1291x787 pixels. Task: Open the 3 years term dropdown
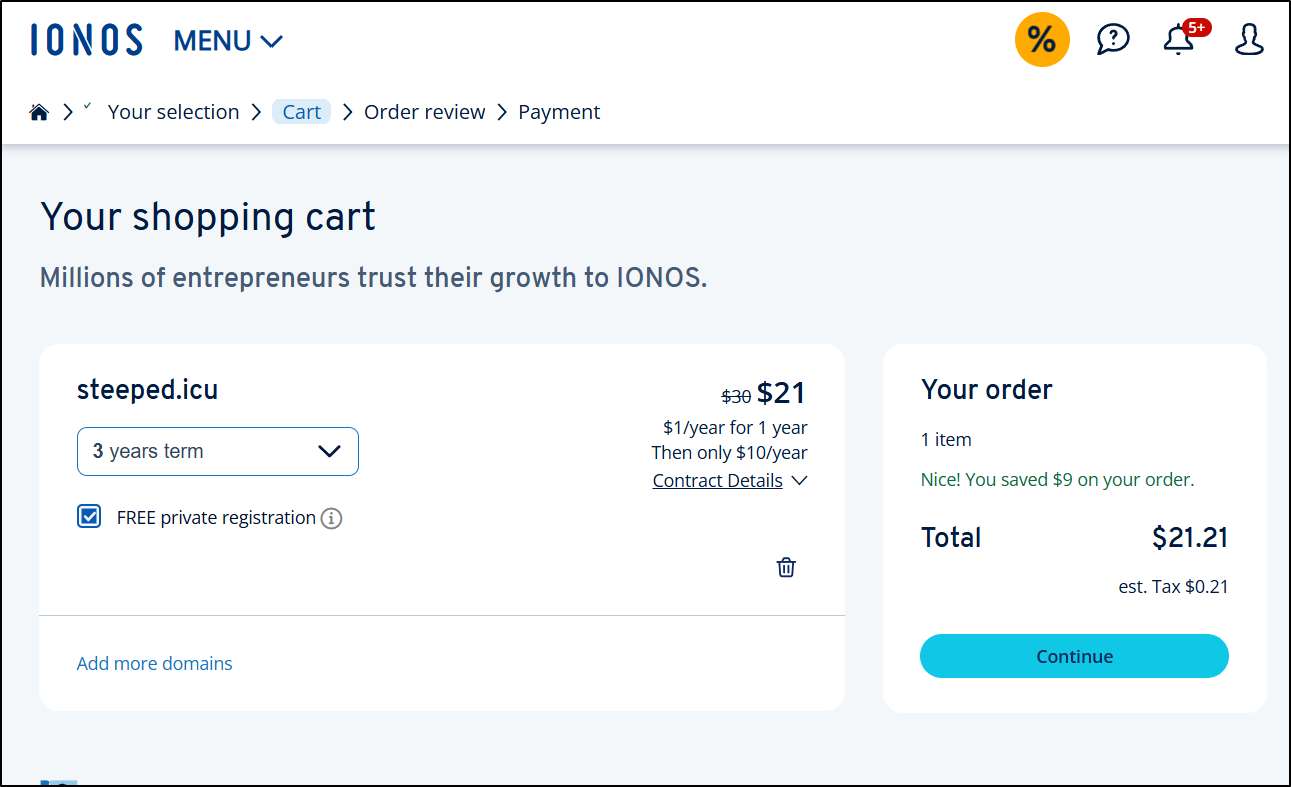coord(217,451)
